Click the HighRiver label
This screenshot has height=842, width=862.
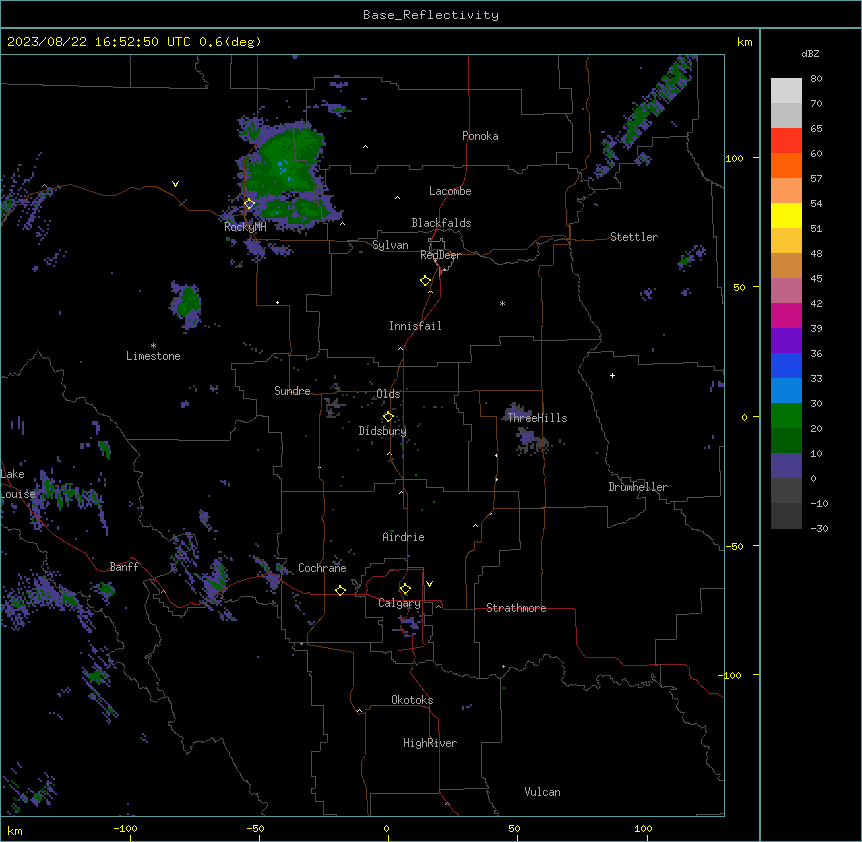429,743
